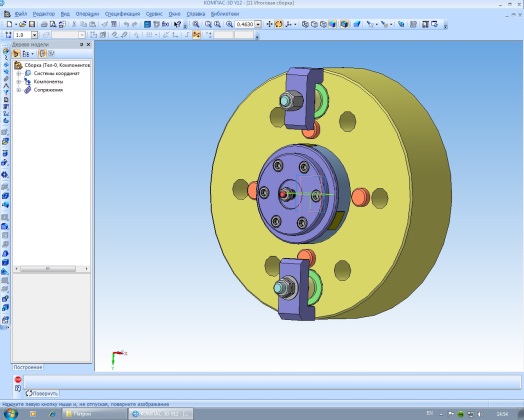This screenshot has width=524, height=420.
Task: Pin the Дерево модели panel
Action: [x=81, y=44]
